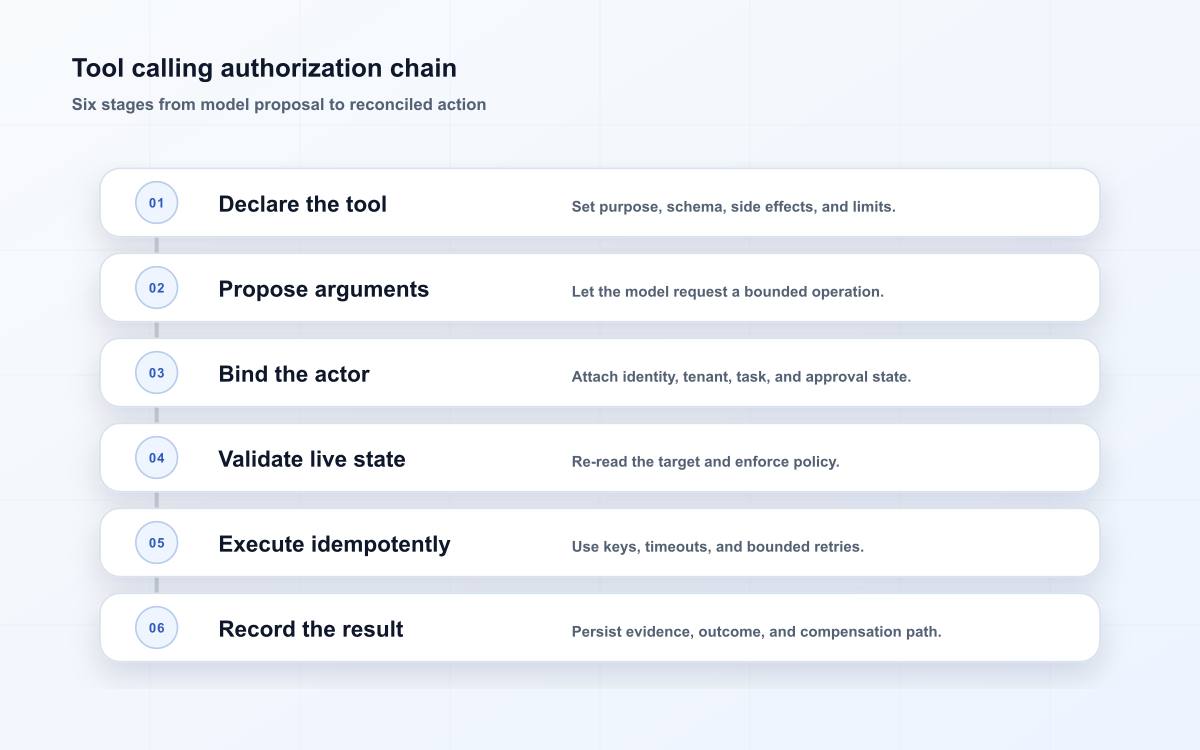1200x750 pixels.
Task: Click the Tool calling authorization chain title
Action: pos(264,68)
